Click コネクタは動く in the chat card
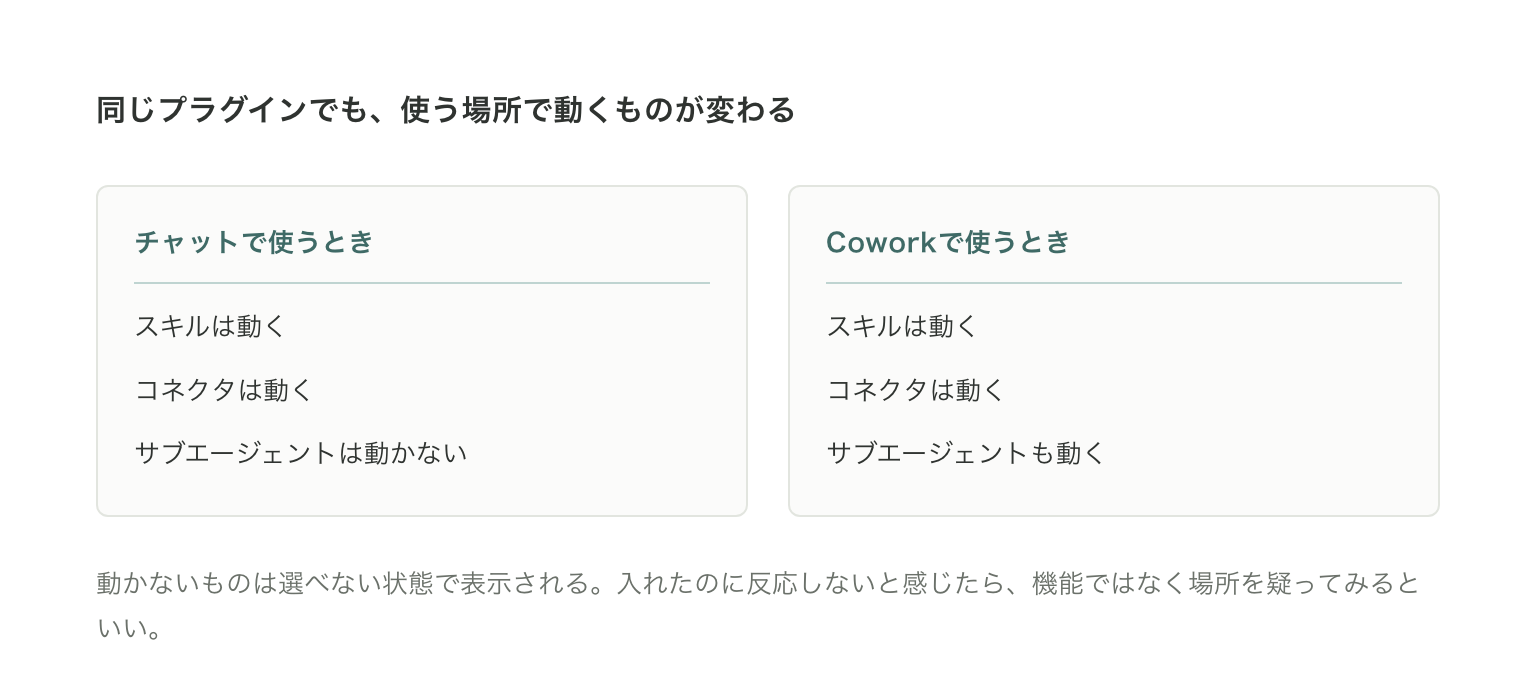This screenshot has height=696, width=1536. (x=224, y=390)
